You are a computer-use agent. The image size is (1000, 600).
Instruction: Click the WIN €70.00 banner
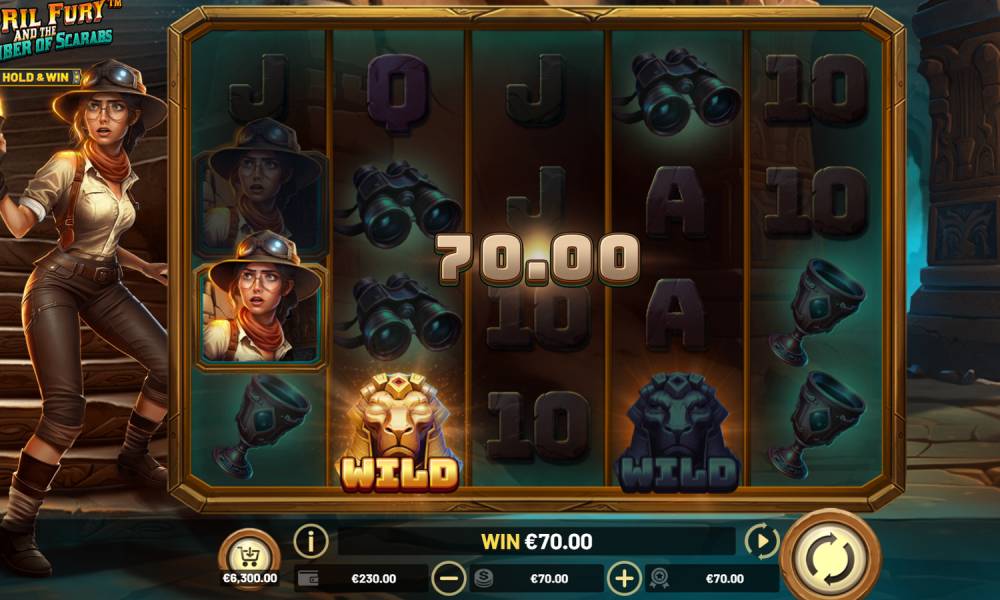pos(536,541)
